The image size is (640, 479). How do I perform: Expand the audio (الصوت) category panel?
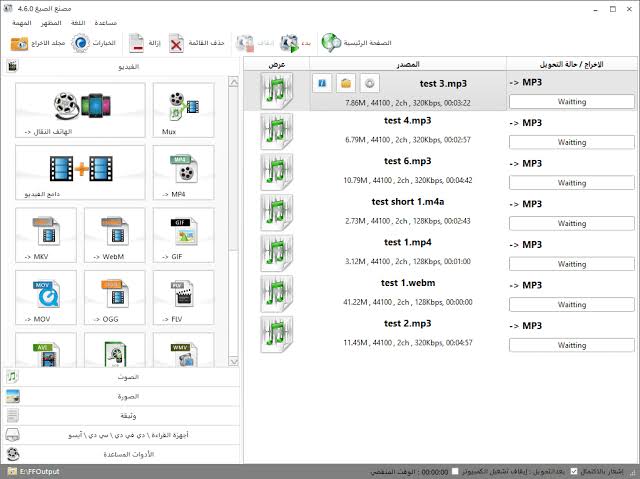(x=122, y=377)
